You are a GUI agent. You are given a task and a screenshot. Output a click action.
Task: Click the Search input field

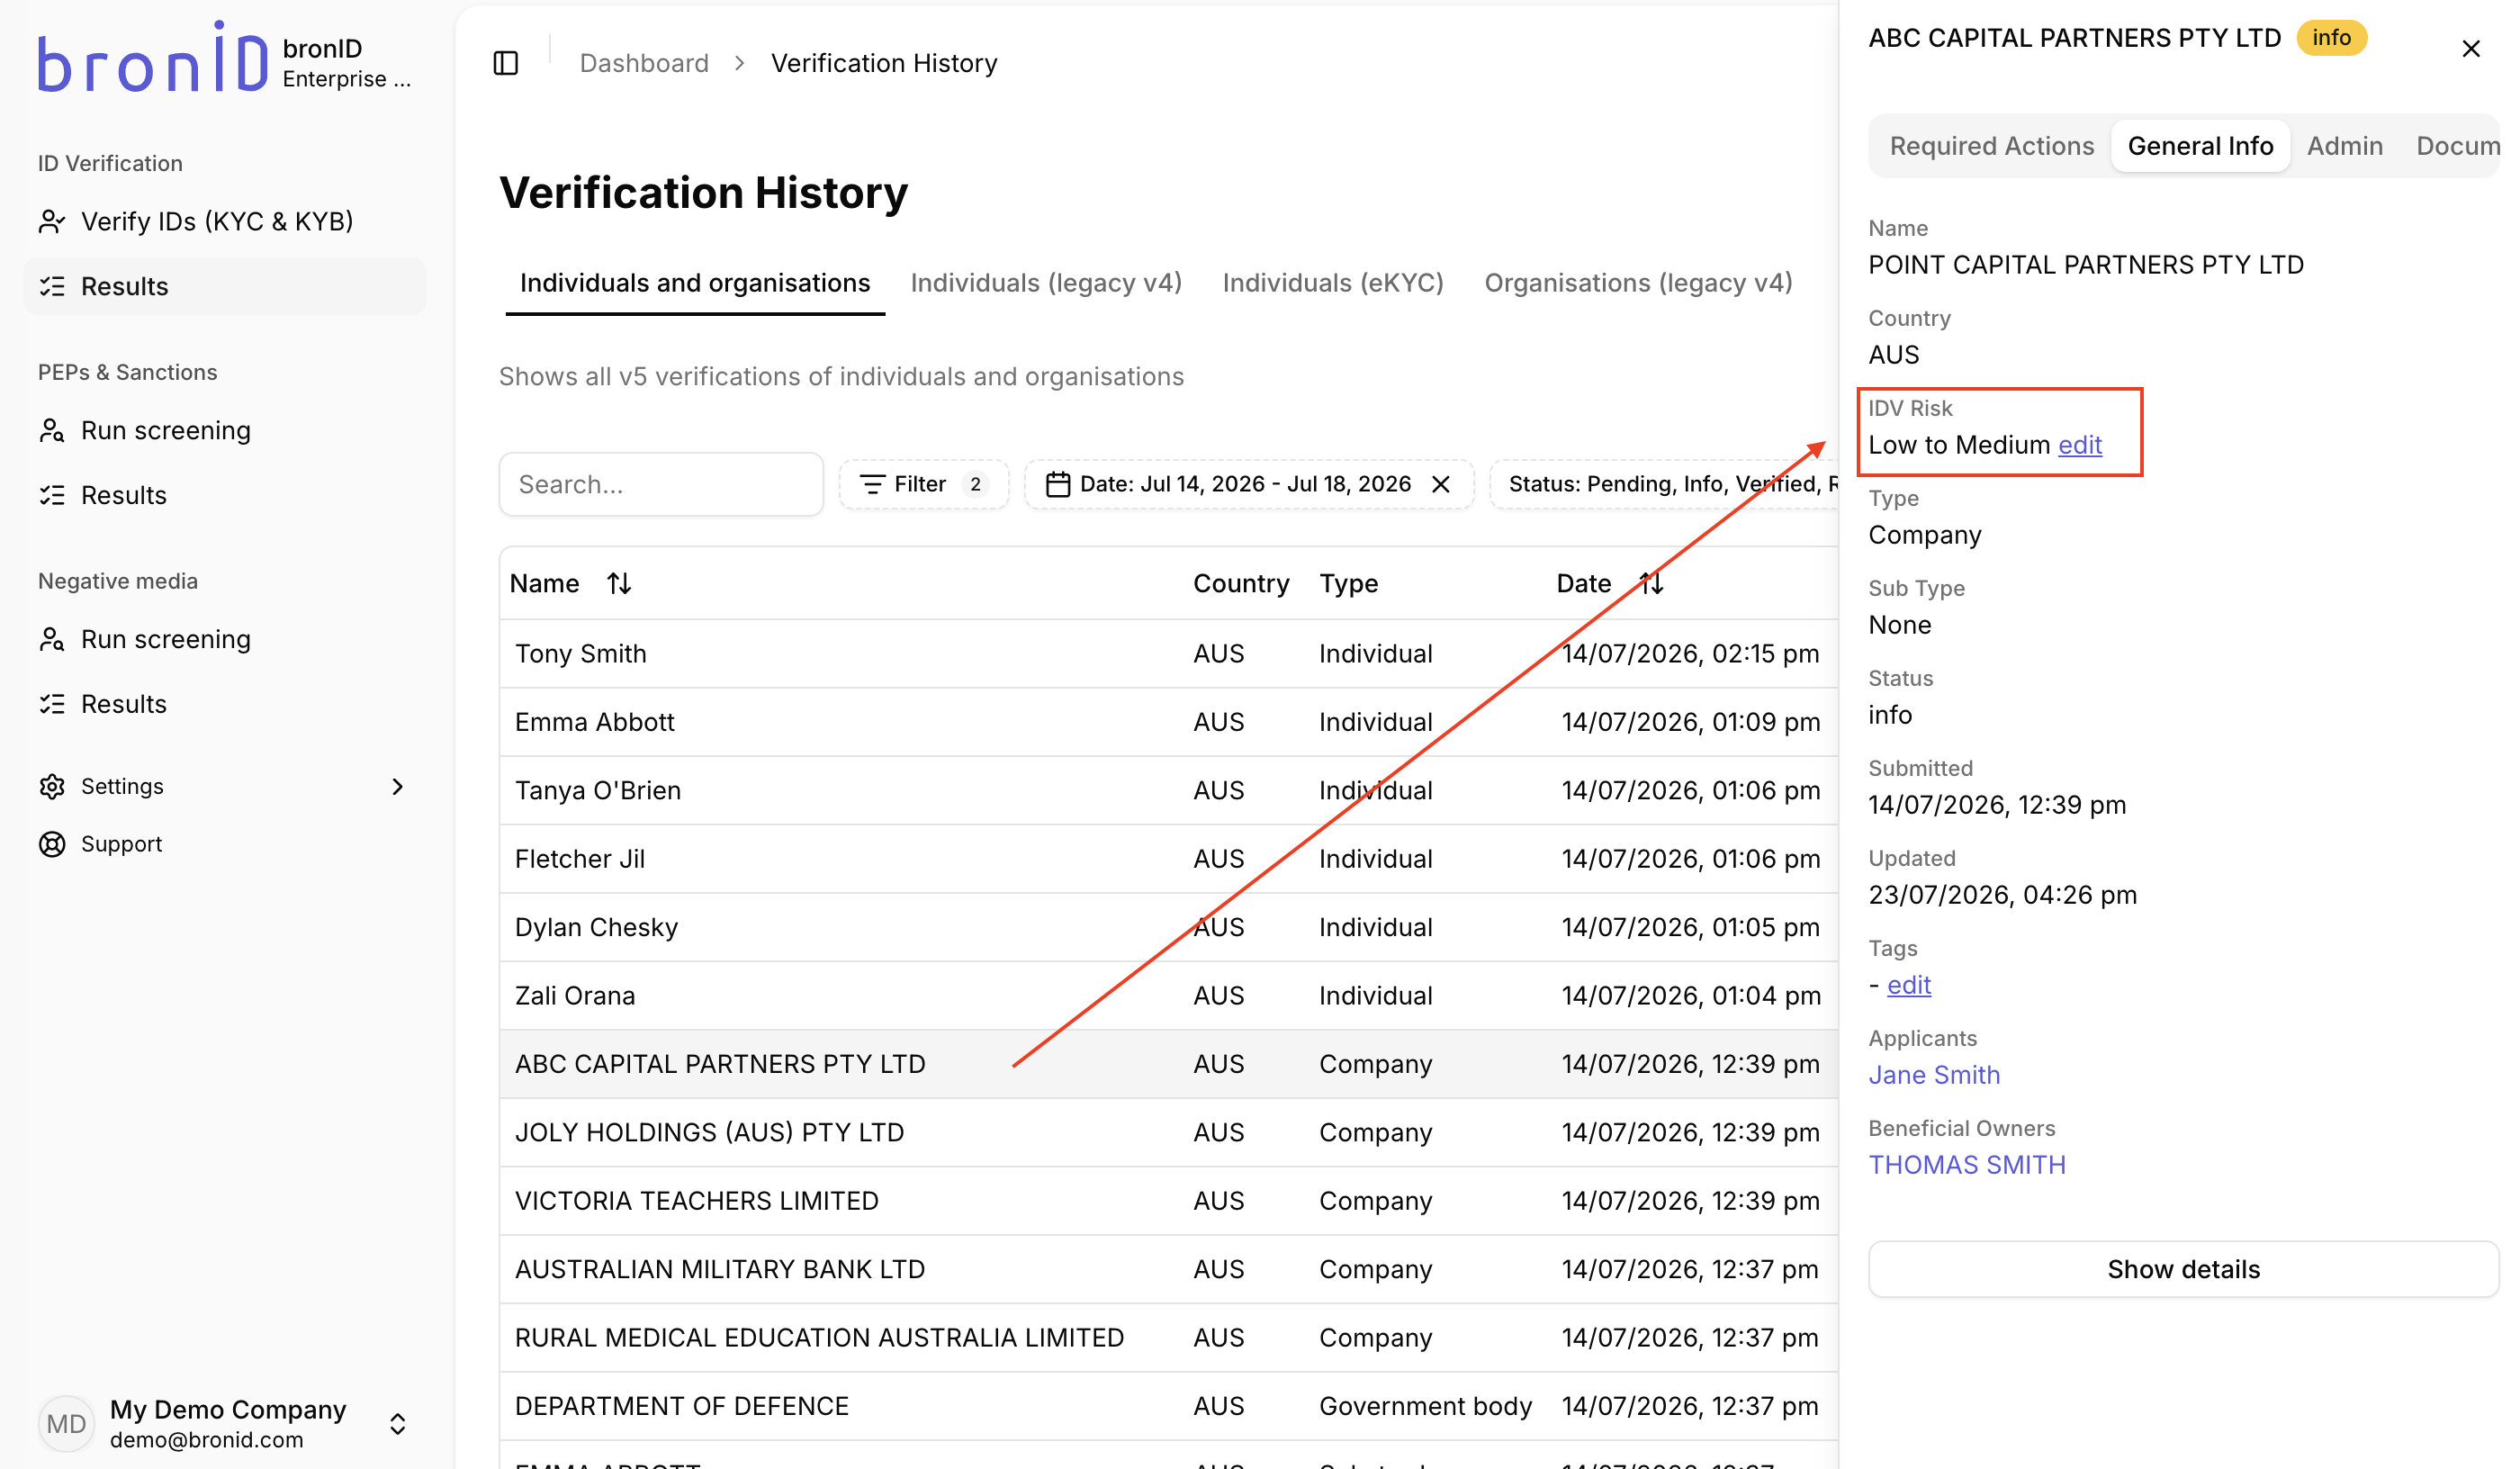click(x=661, y=484)
